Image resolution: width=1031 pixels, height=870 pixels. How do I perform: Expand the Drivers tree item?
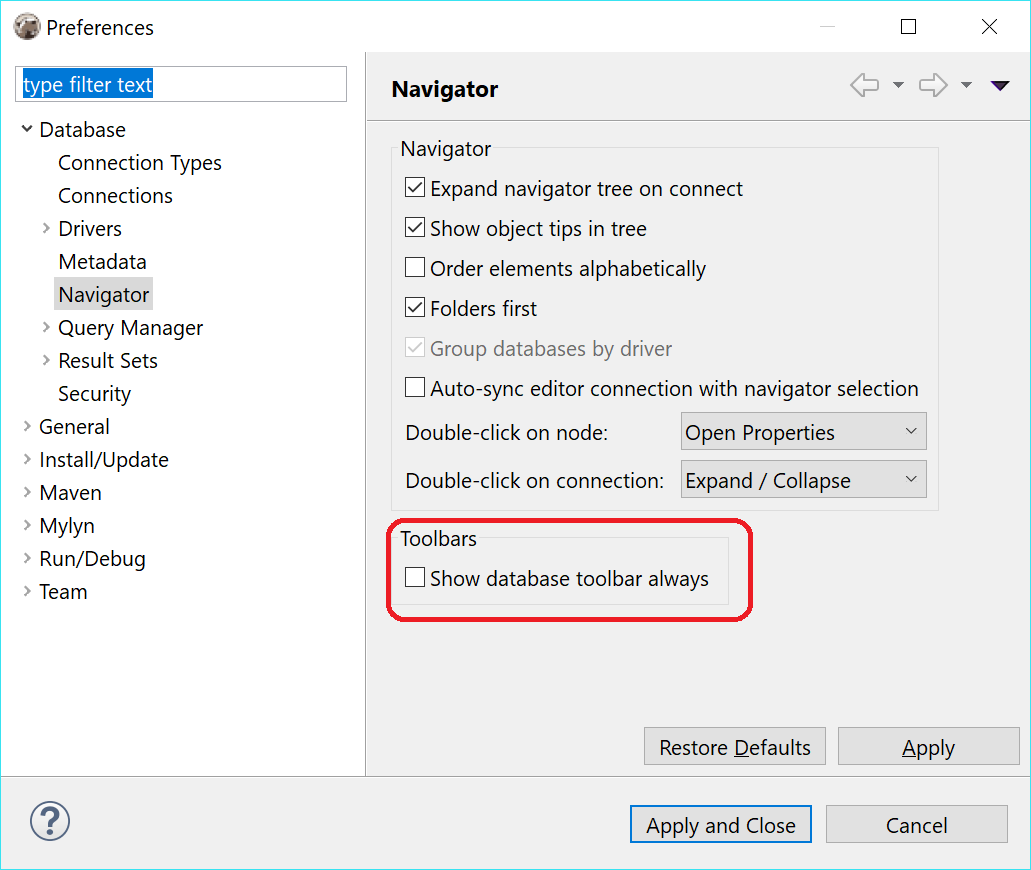pyautogui.click(x=45, y=228)
